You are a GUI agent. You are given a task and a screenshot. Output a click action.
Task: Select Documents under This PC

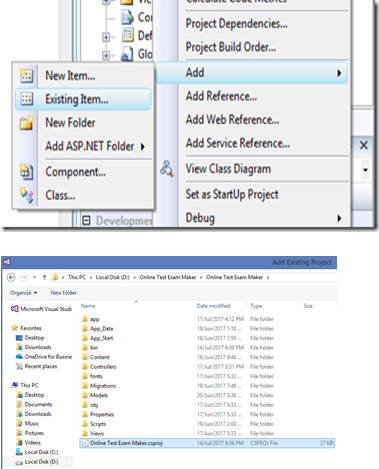(34, 404)
